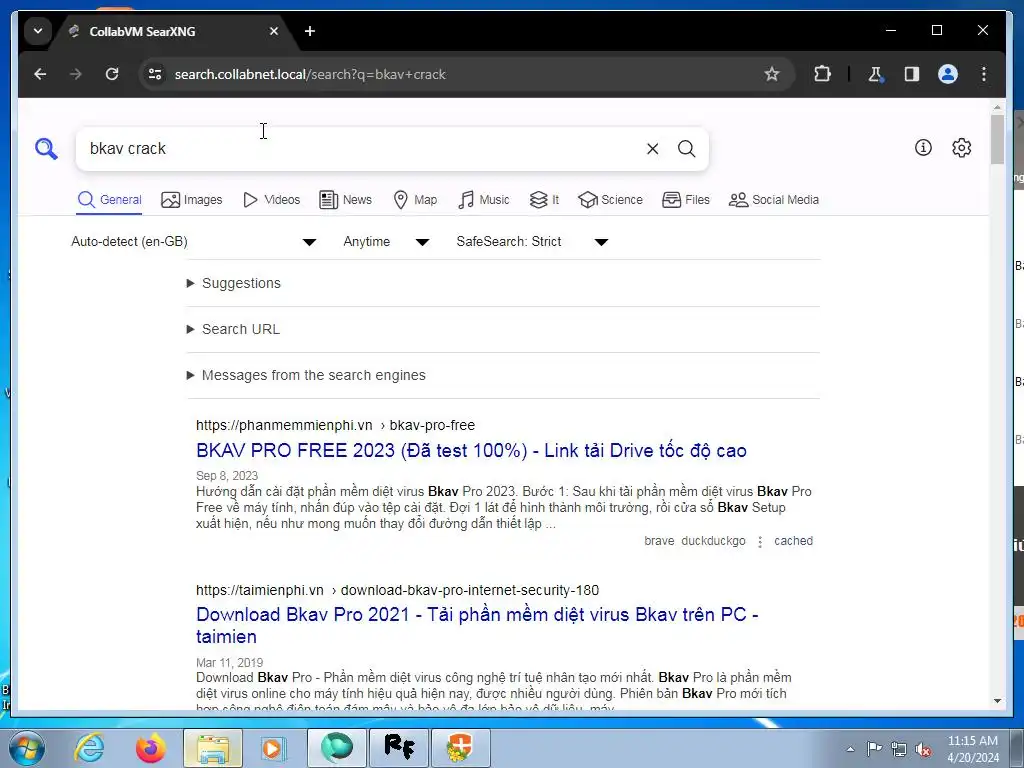
Task: Open Windows Explorer from taskbar
Action: point(213,748)
